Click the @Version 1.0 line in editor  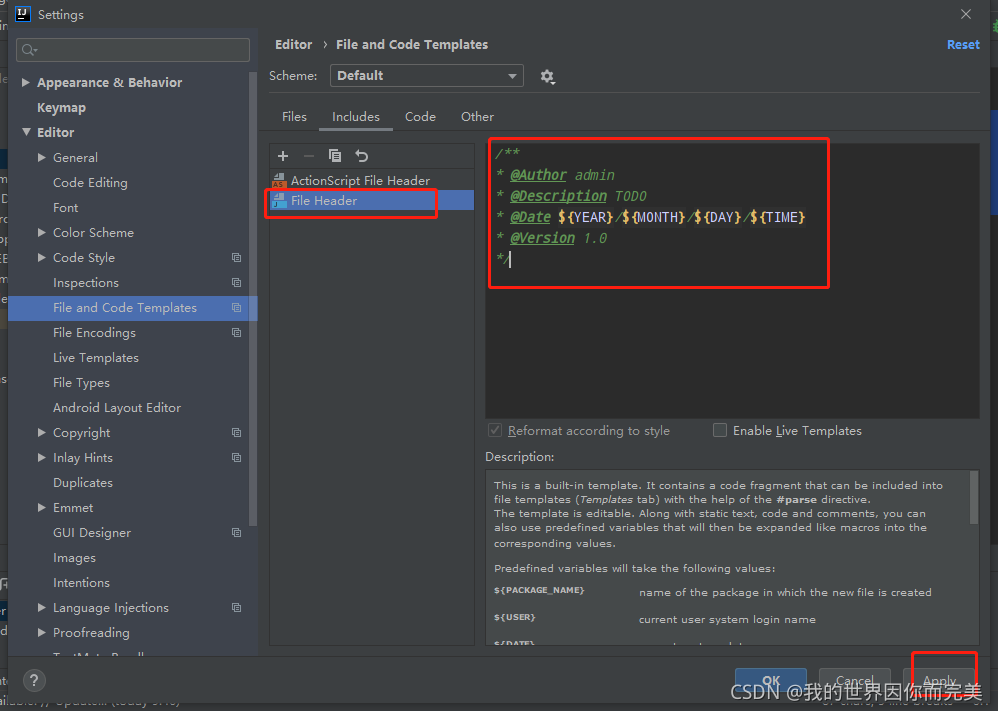pyautogui.click(x=551, y=238)
